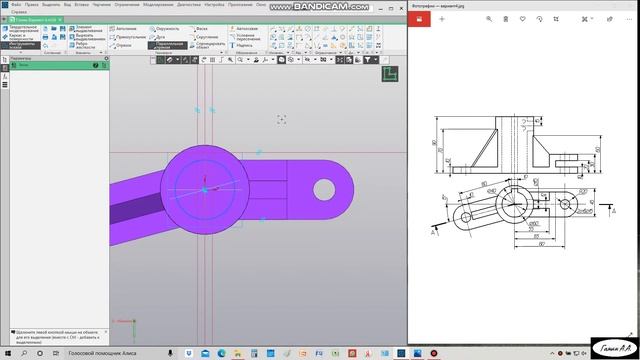Click the Delete trash icon in Photos
The image size is (640, 360).
[x=506, y=19]
